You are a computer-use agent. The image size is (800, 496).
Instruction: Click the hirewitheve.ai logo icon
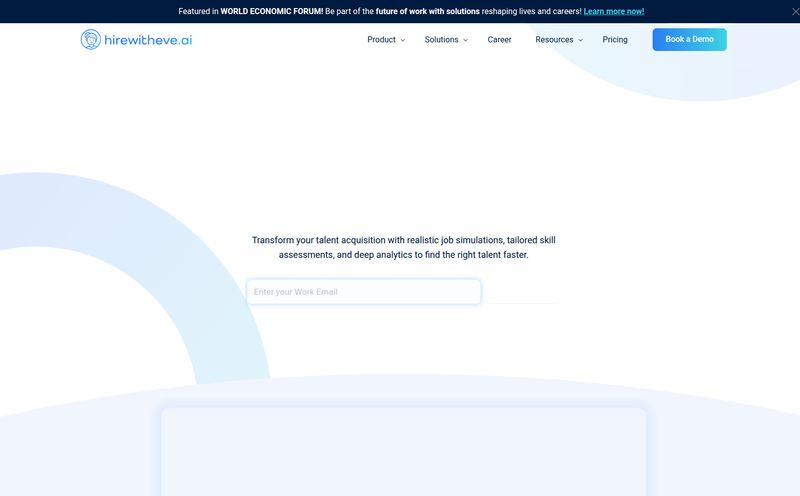(x=90, y=39)
